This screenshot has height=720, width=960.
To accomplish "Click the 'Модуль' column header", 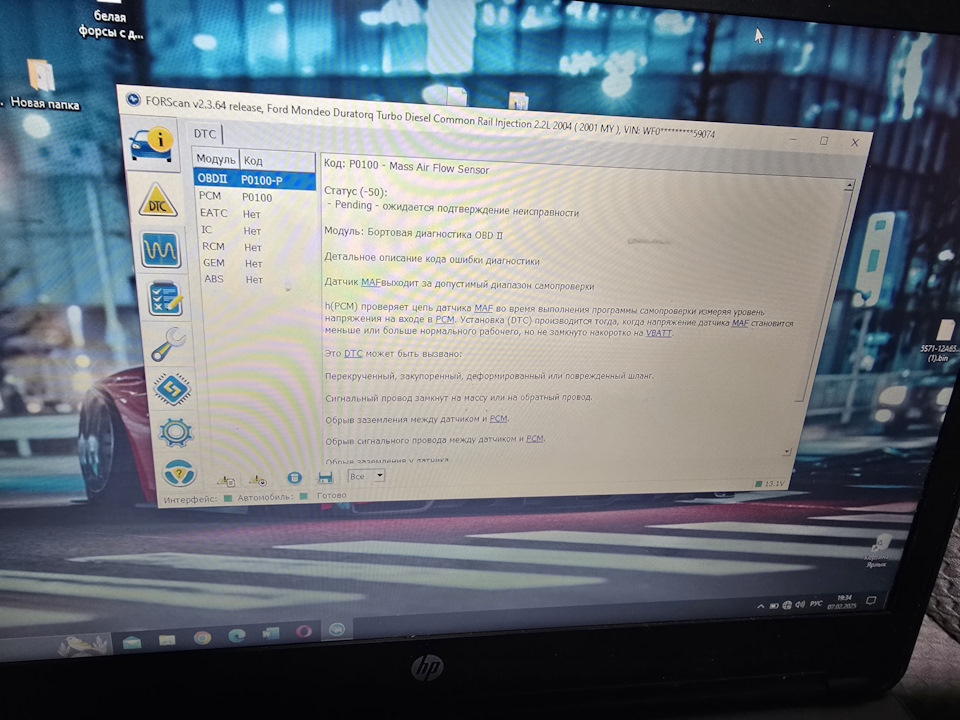I will pyautogui.click(x=216, y=159).
